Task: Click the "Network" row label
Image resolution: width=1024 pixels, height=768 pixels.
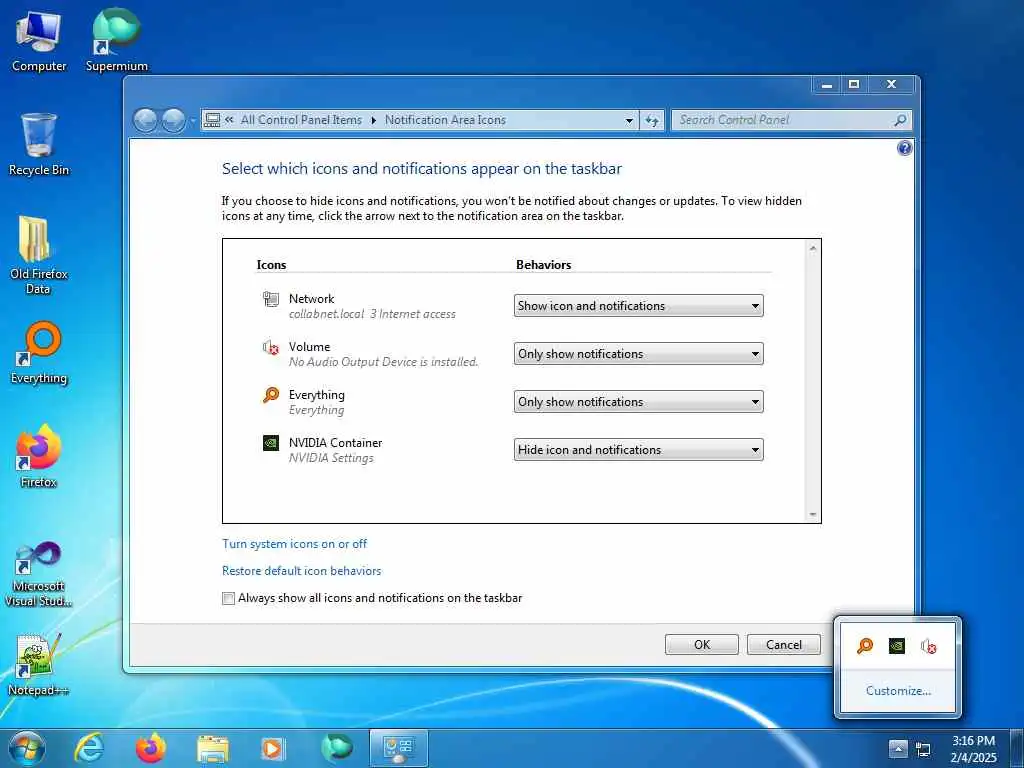Action: [x=312, y=299]
